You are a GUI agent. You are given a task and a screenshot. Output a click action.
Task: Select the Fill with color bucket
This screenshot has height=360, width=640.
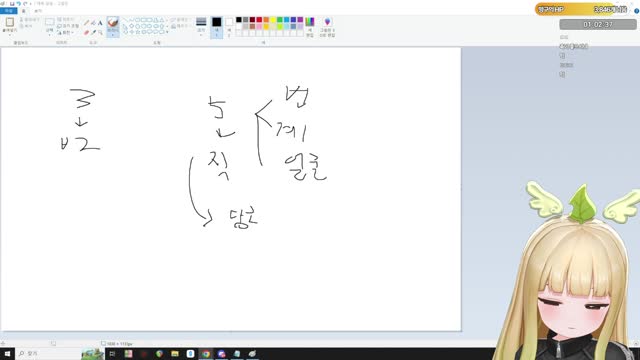pyautogui.click(x=93, y=23)
